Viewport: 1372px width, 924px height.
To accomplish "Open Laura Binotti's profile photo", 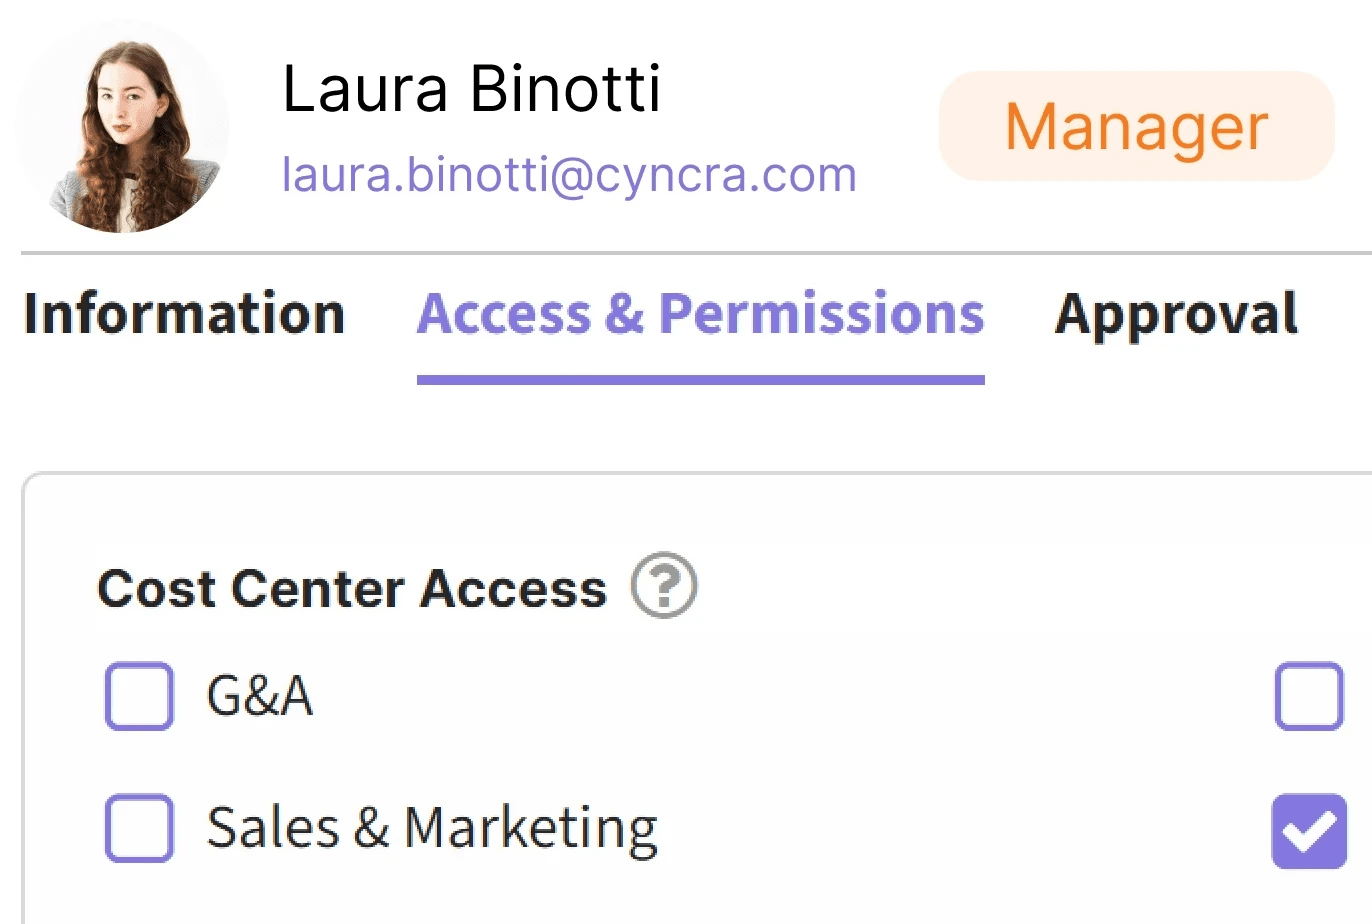I will click(123, 127).
